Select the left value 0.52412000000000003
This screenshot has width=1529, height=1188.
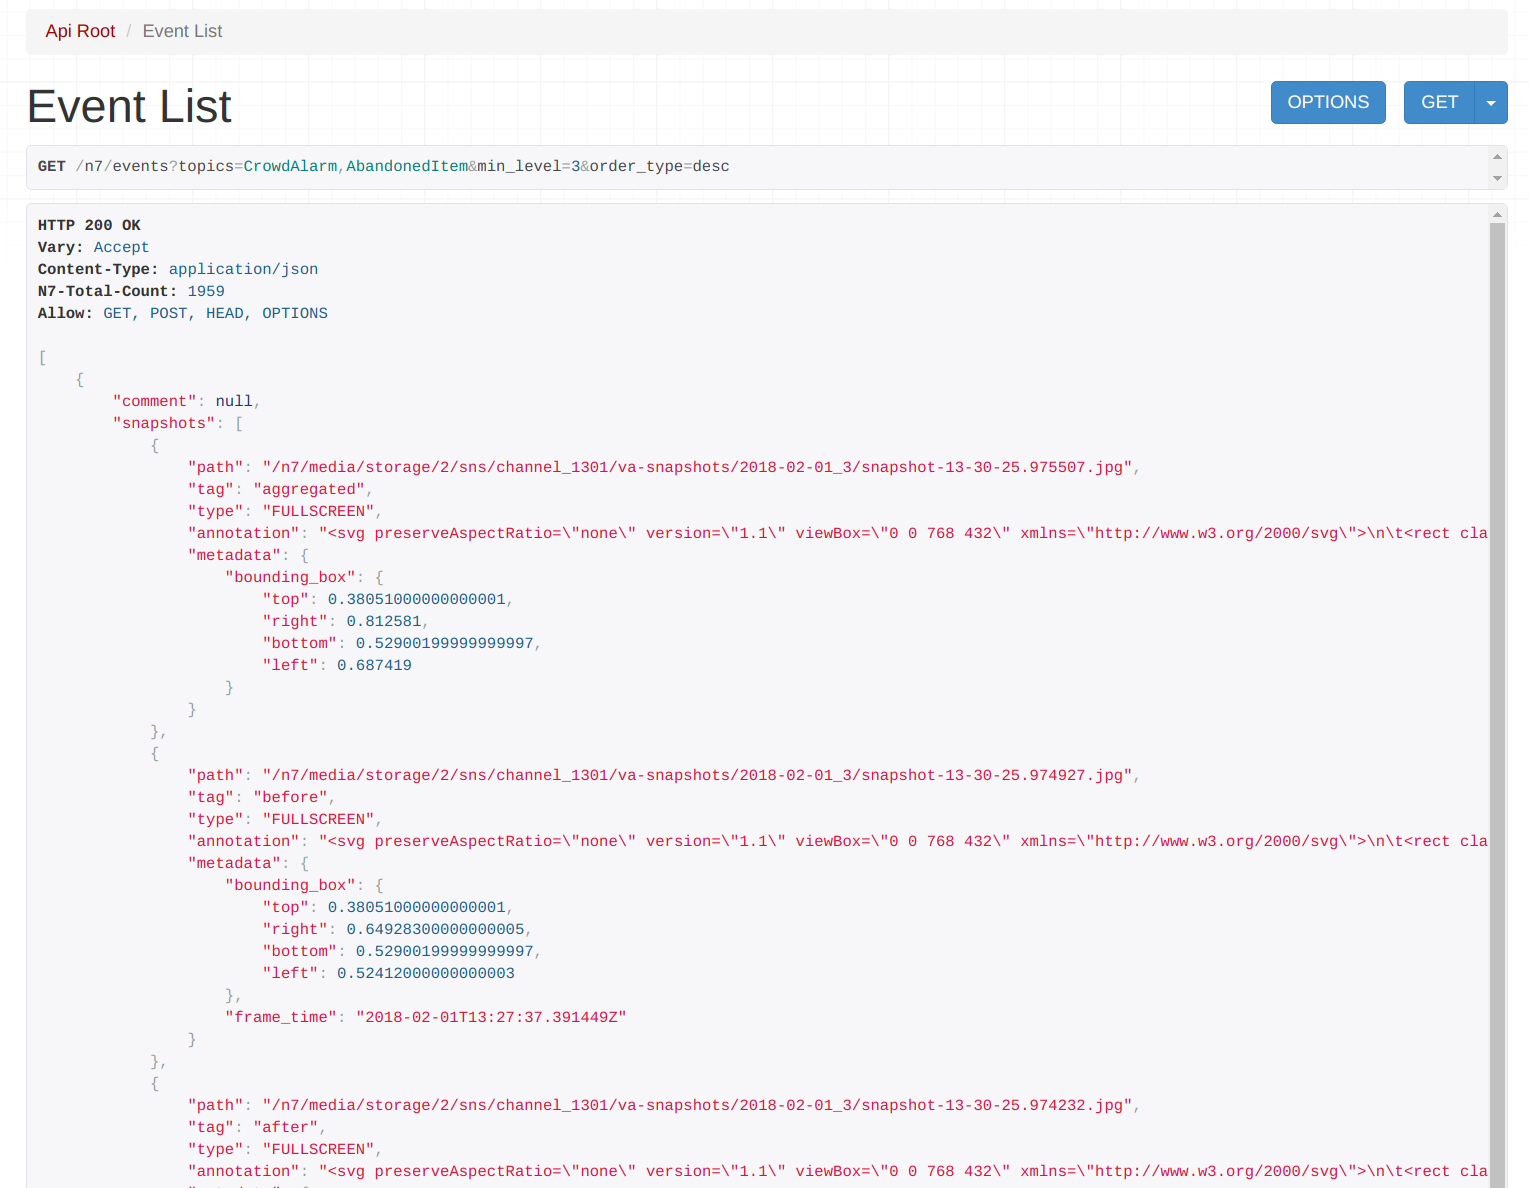(426, 973)
